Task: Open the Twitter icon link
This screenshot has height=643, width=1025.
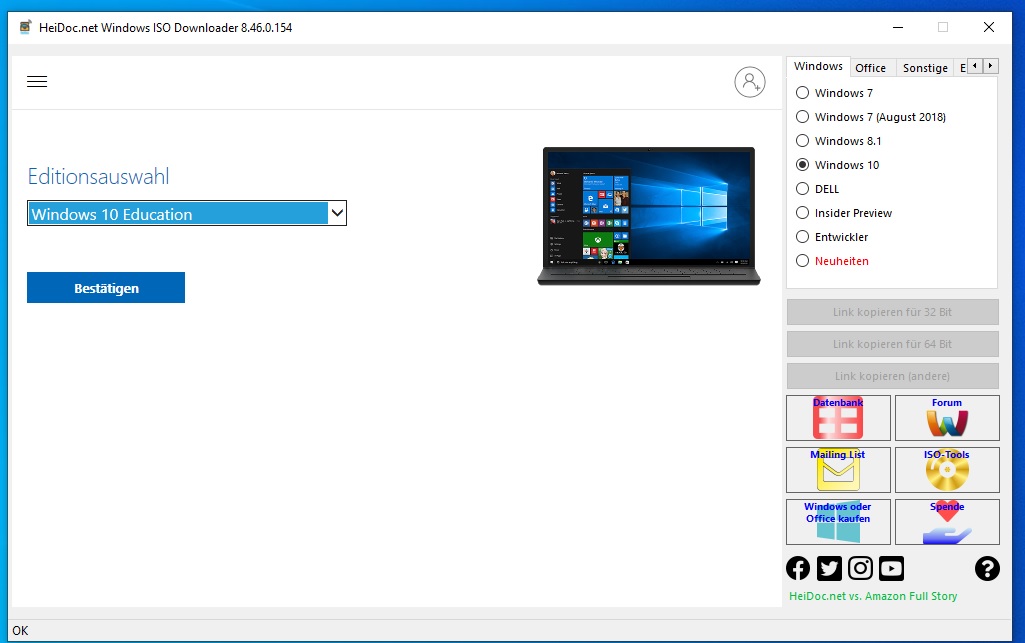Action: point(829,569)
